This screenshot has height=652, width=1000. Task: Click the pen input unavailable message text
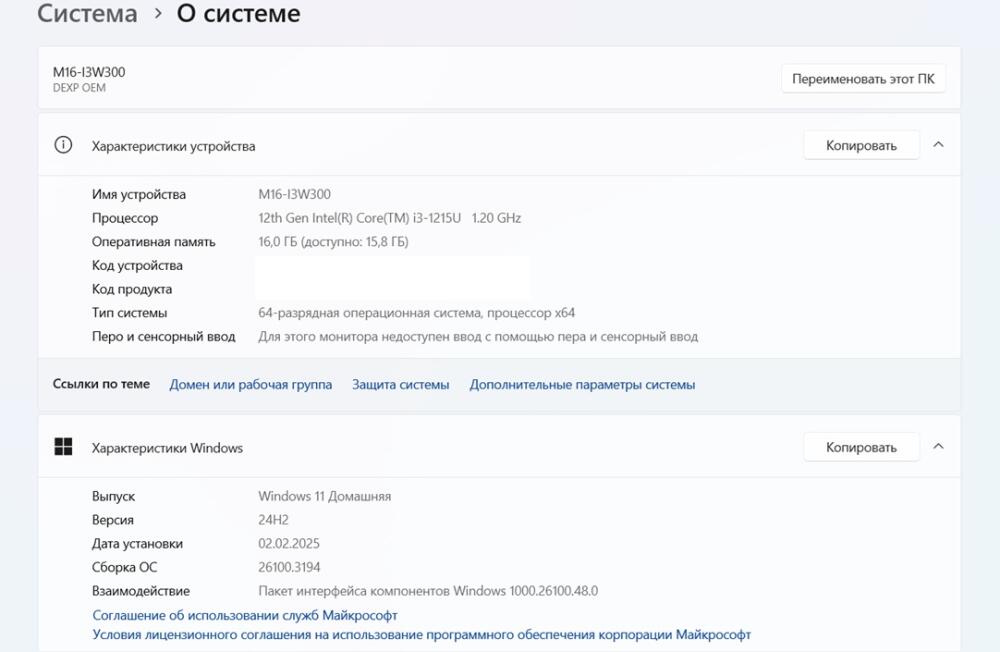[478, 336]
